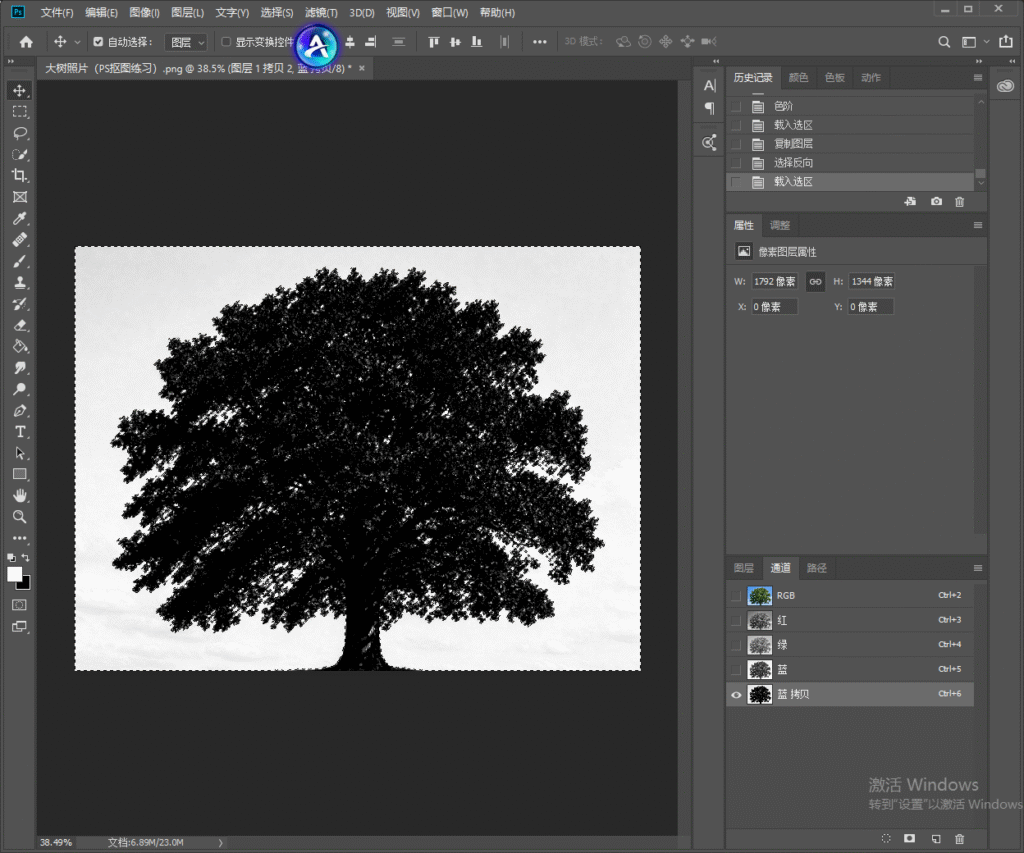1024x853 pixels.
Task: Expand status bar info arrow
Action: (x=221, y=843)
